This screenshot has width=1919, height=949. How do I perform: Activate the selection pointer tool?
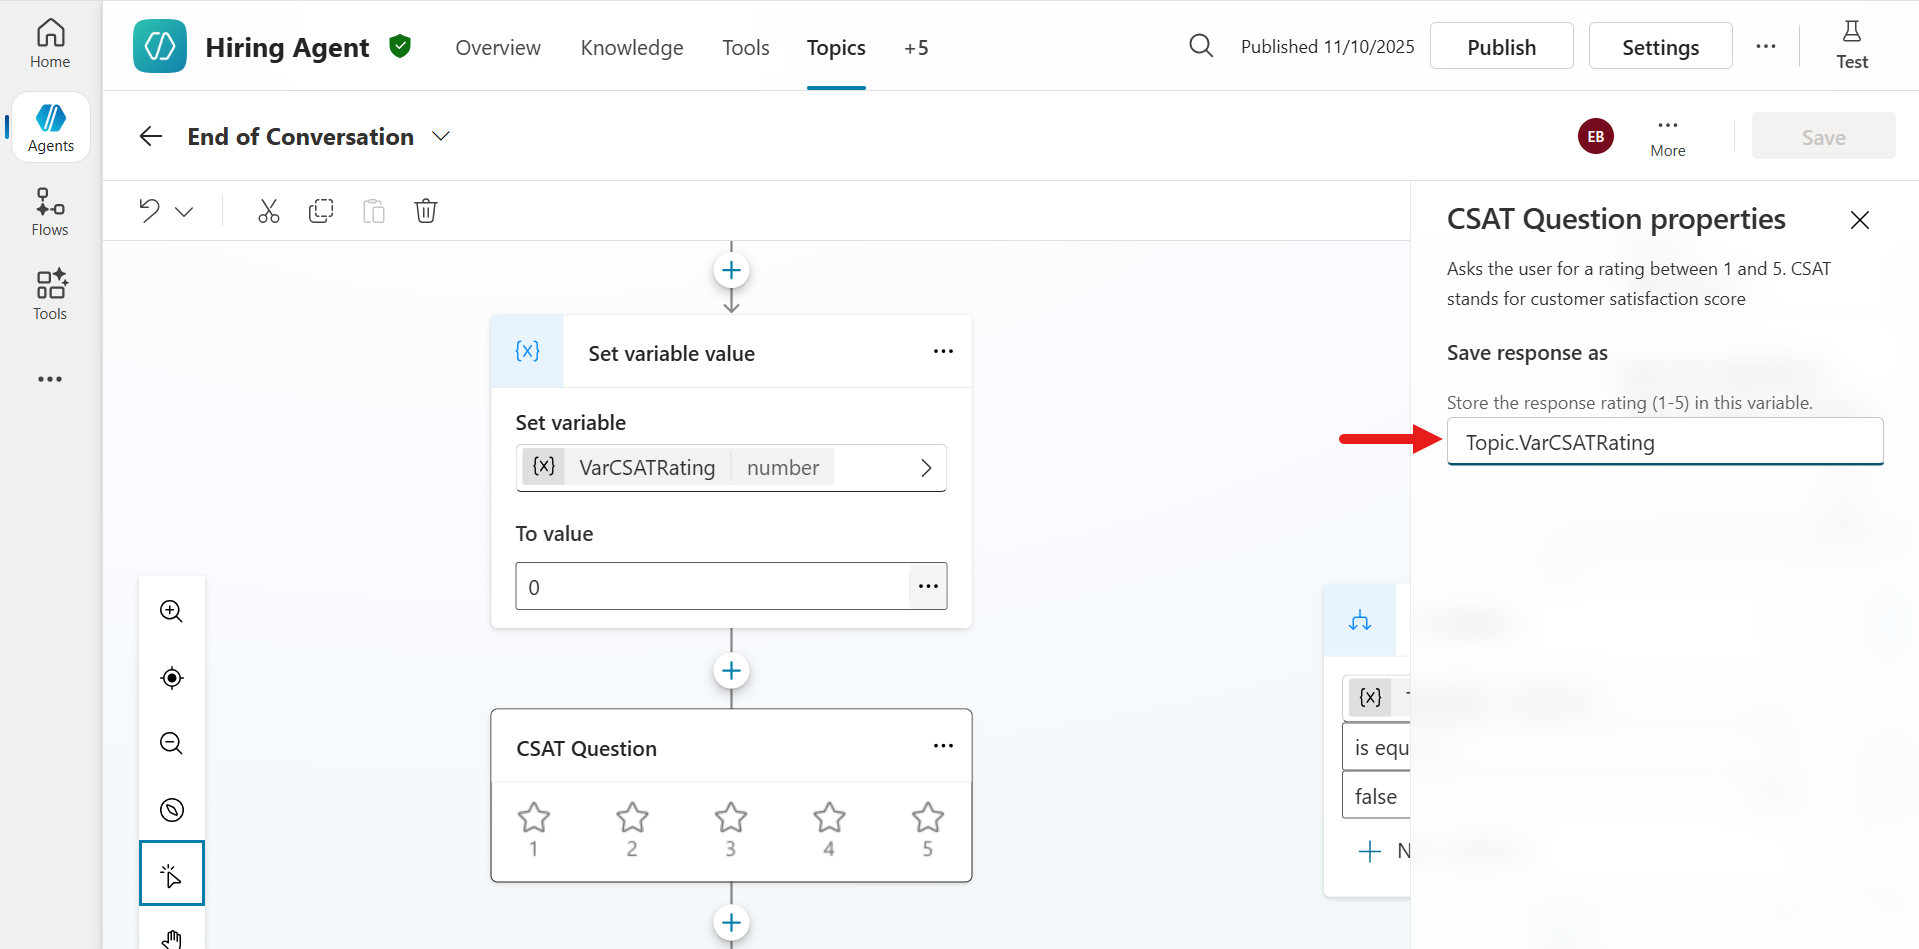tap(172, 873)
